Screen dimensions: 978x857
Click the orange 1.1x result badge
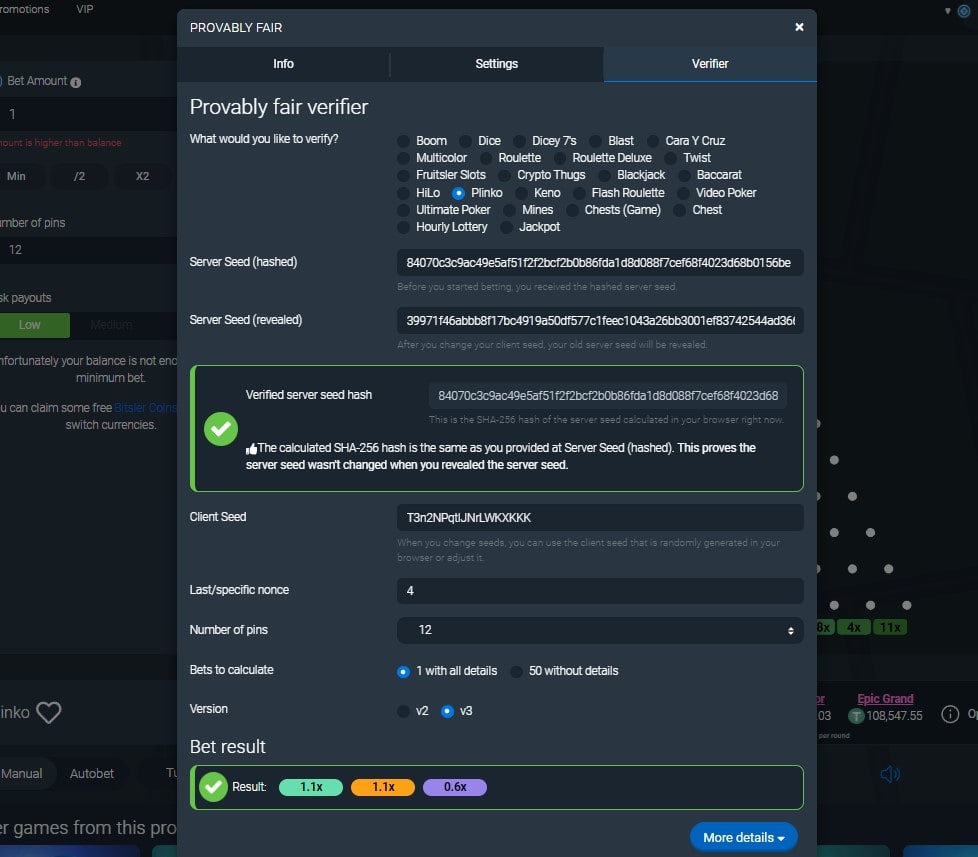[x=383, y=787]
